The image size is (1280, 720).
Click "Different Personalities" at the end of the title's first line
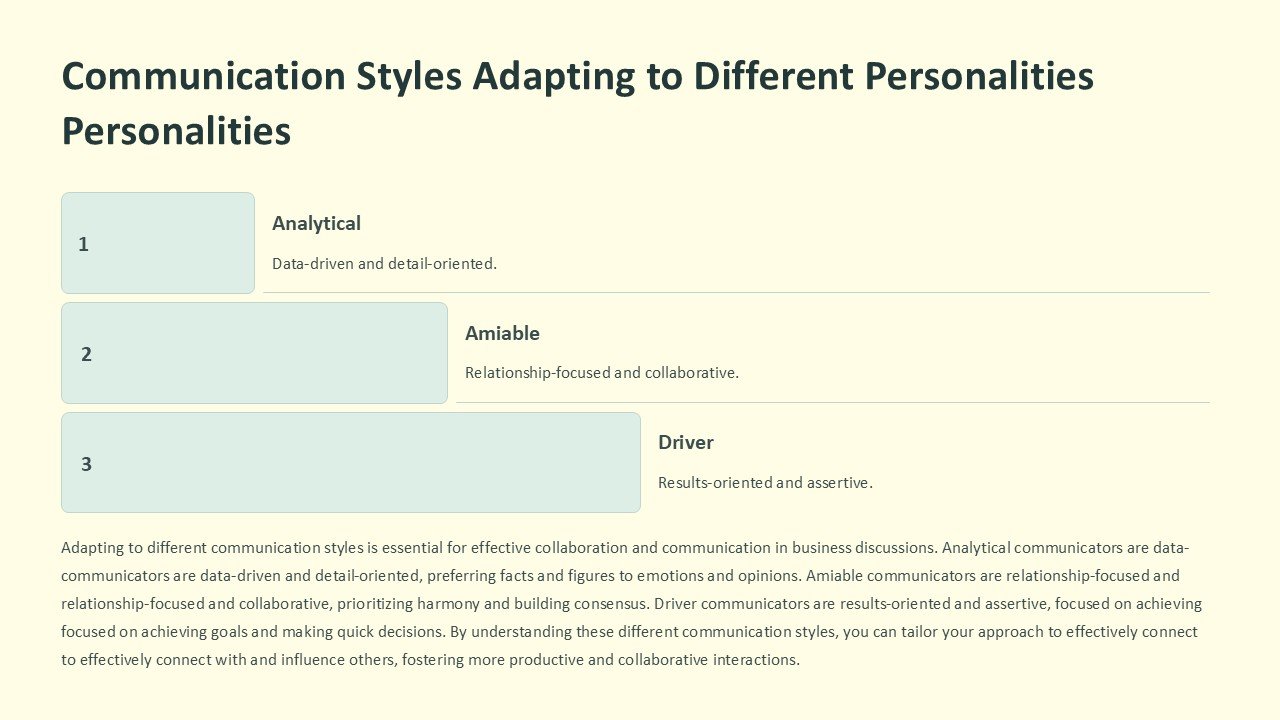tap(893, 77)
